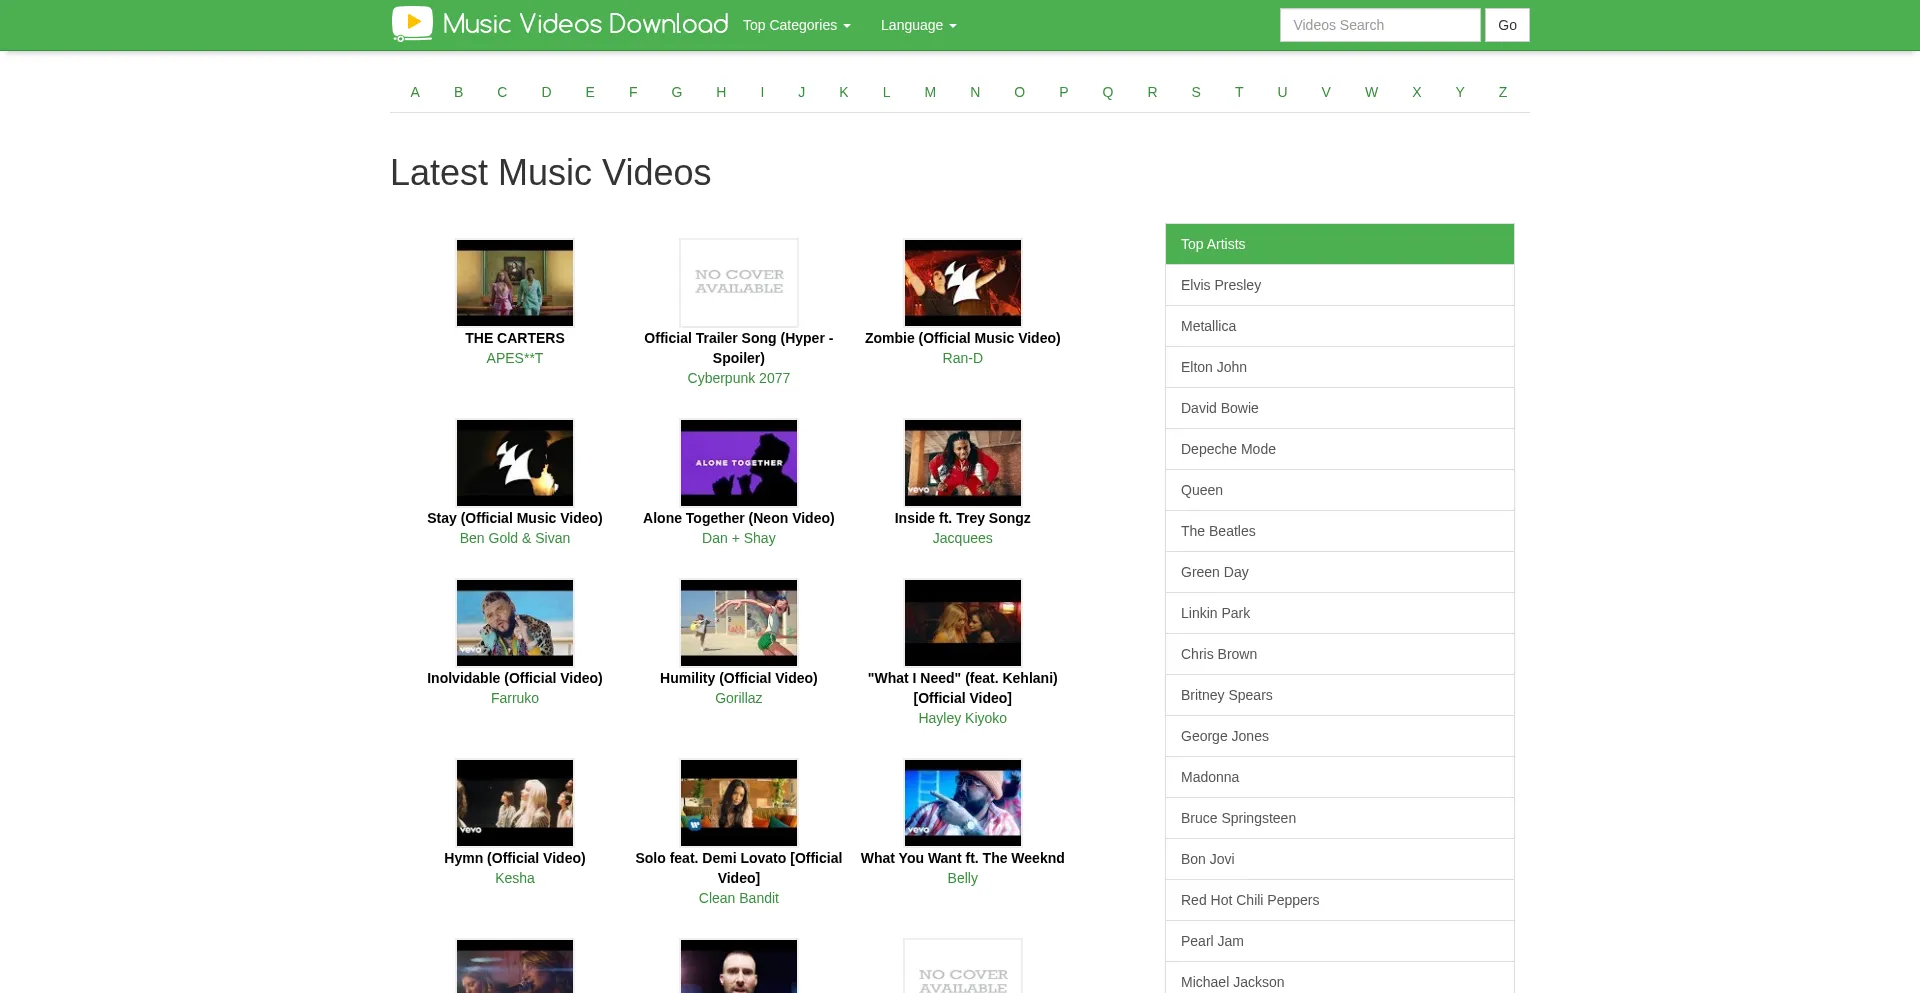Viewport: 1920px width, 993px height.
Task: Select Red Hot Chili Peppers entry
Action: pyautogui.click(x=1340, y=900)
